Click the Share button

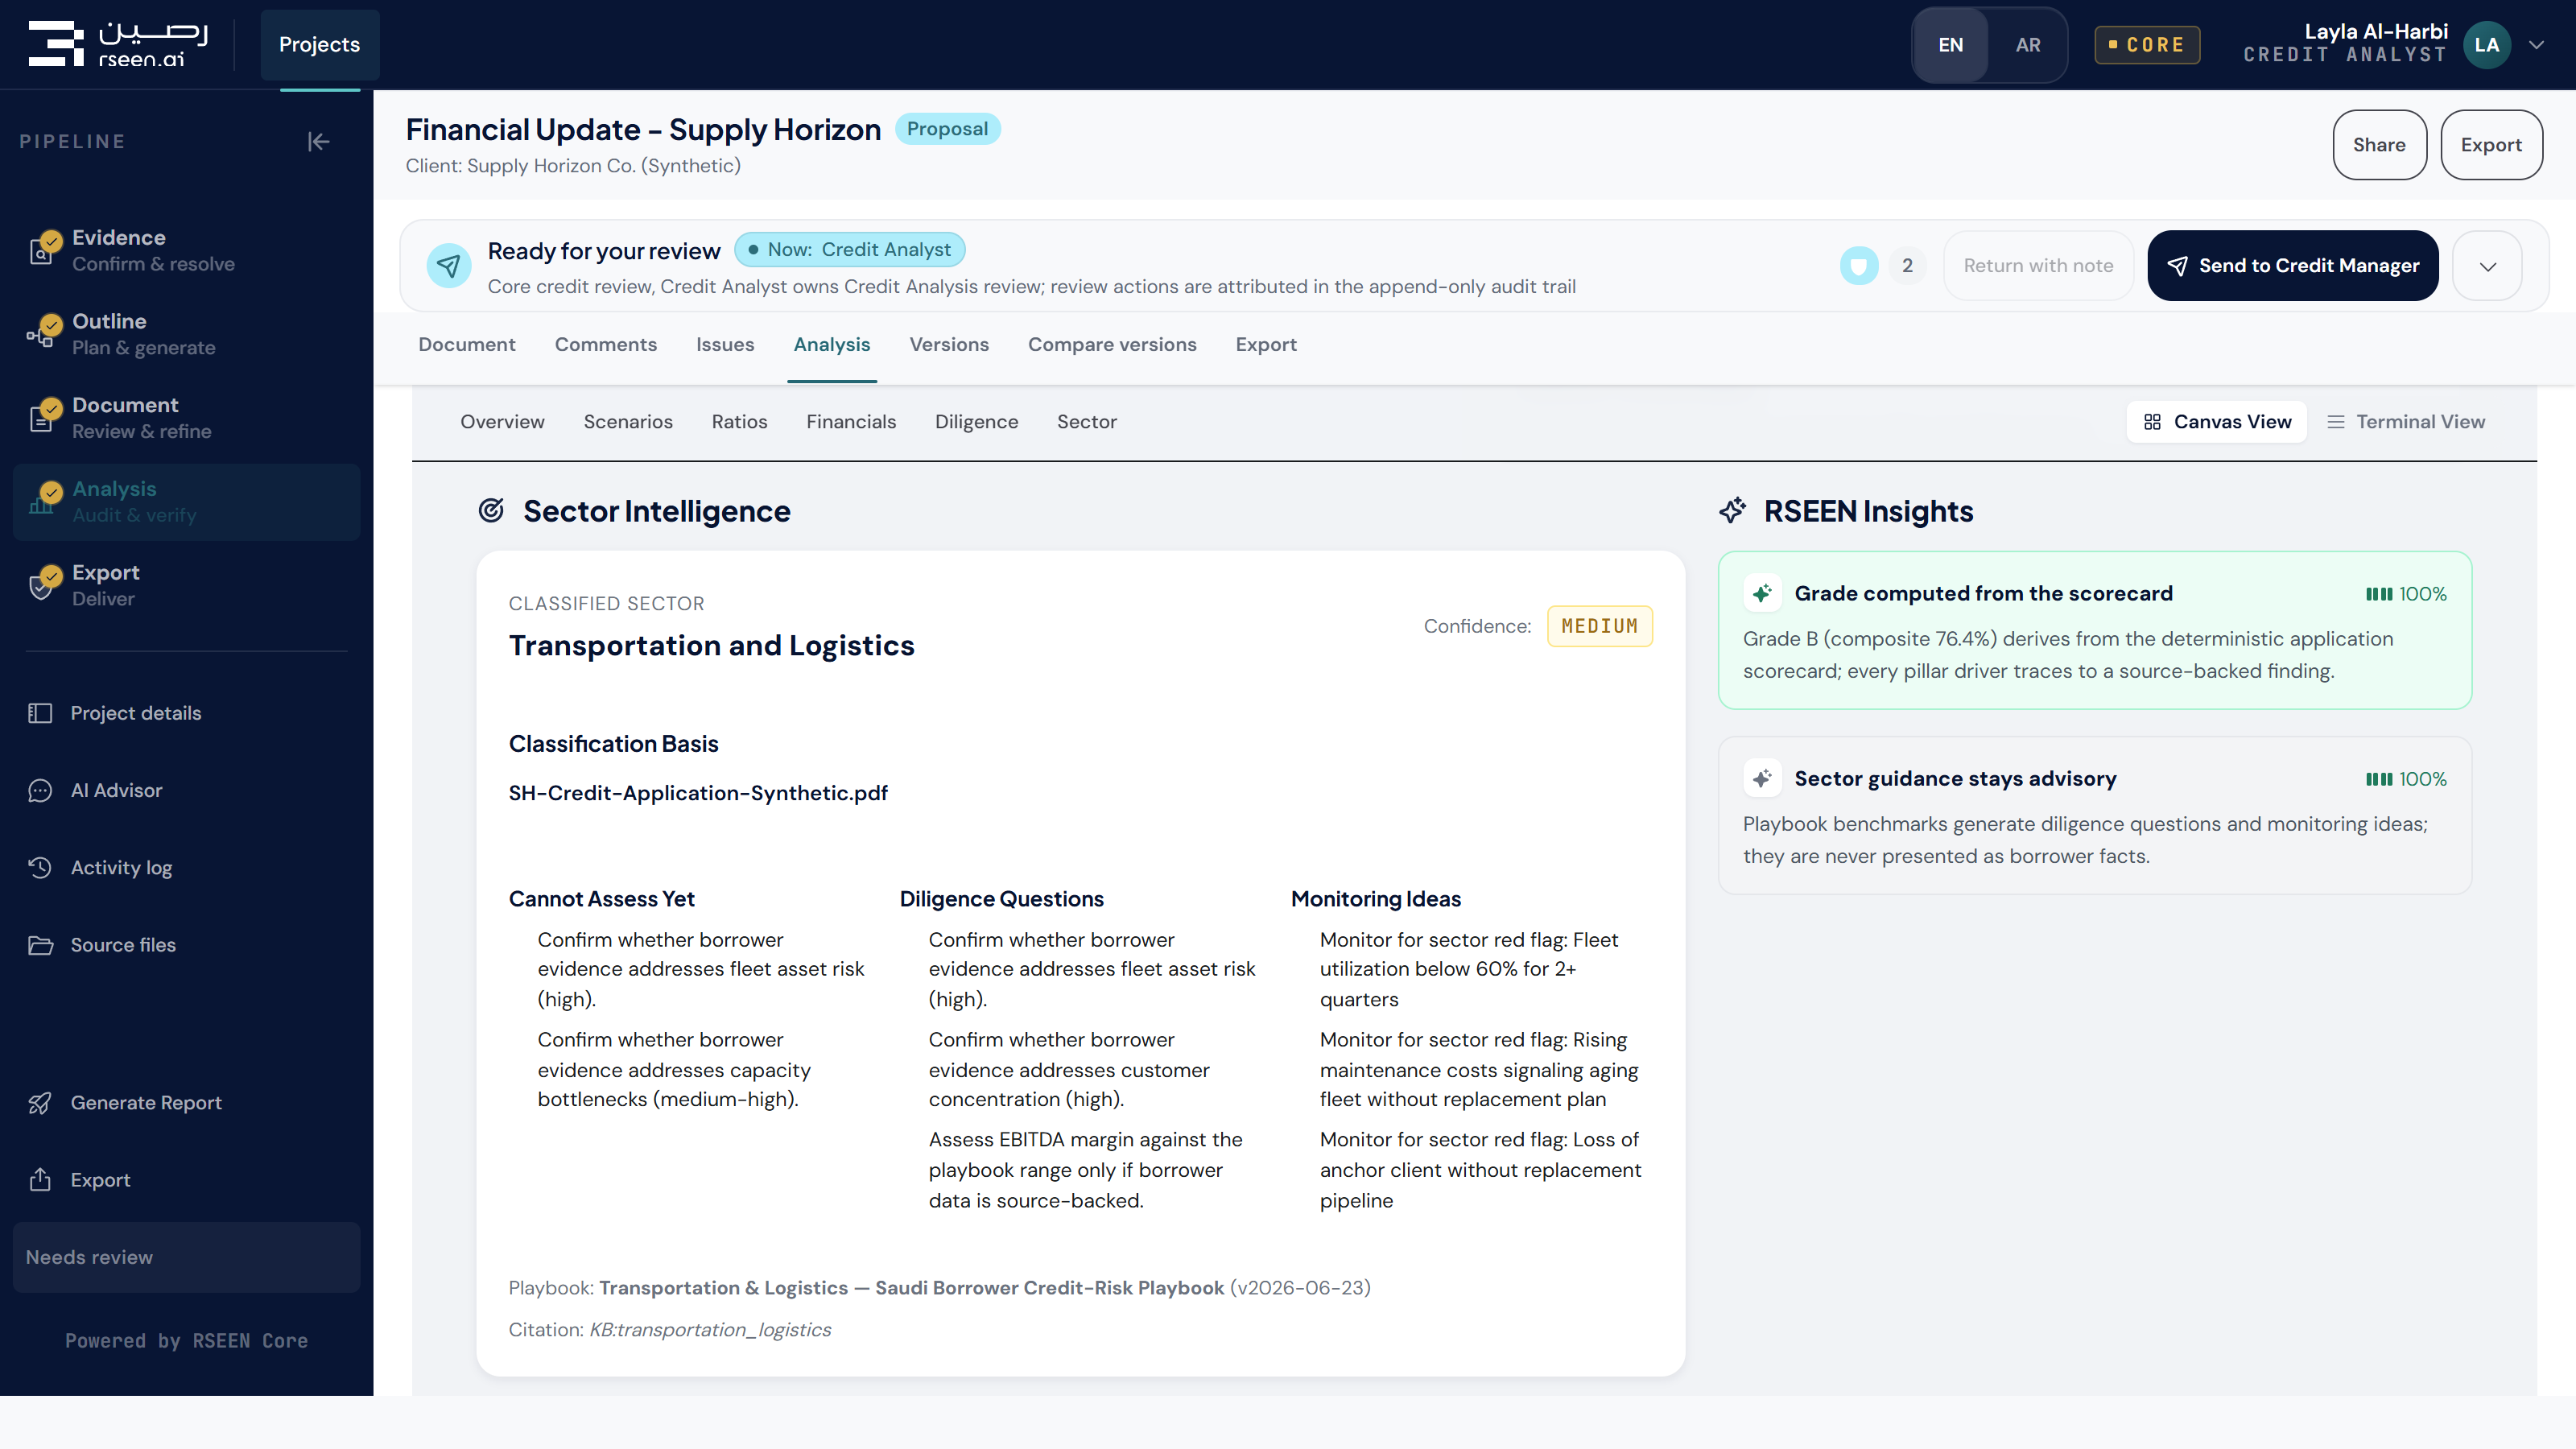click(x=2379, y=145)
